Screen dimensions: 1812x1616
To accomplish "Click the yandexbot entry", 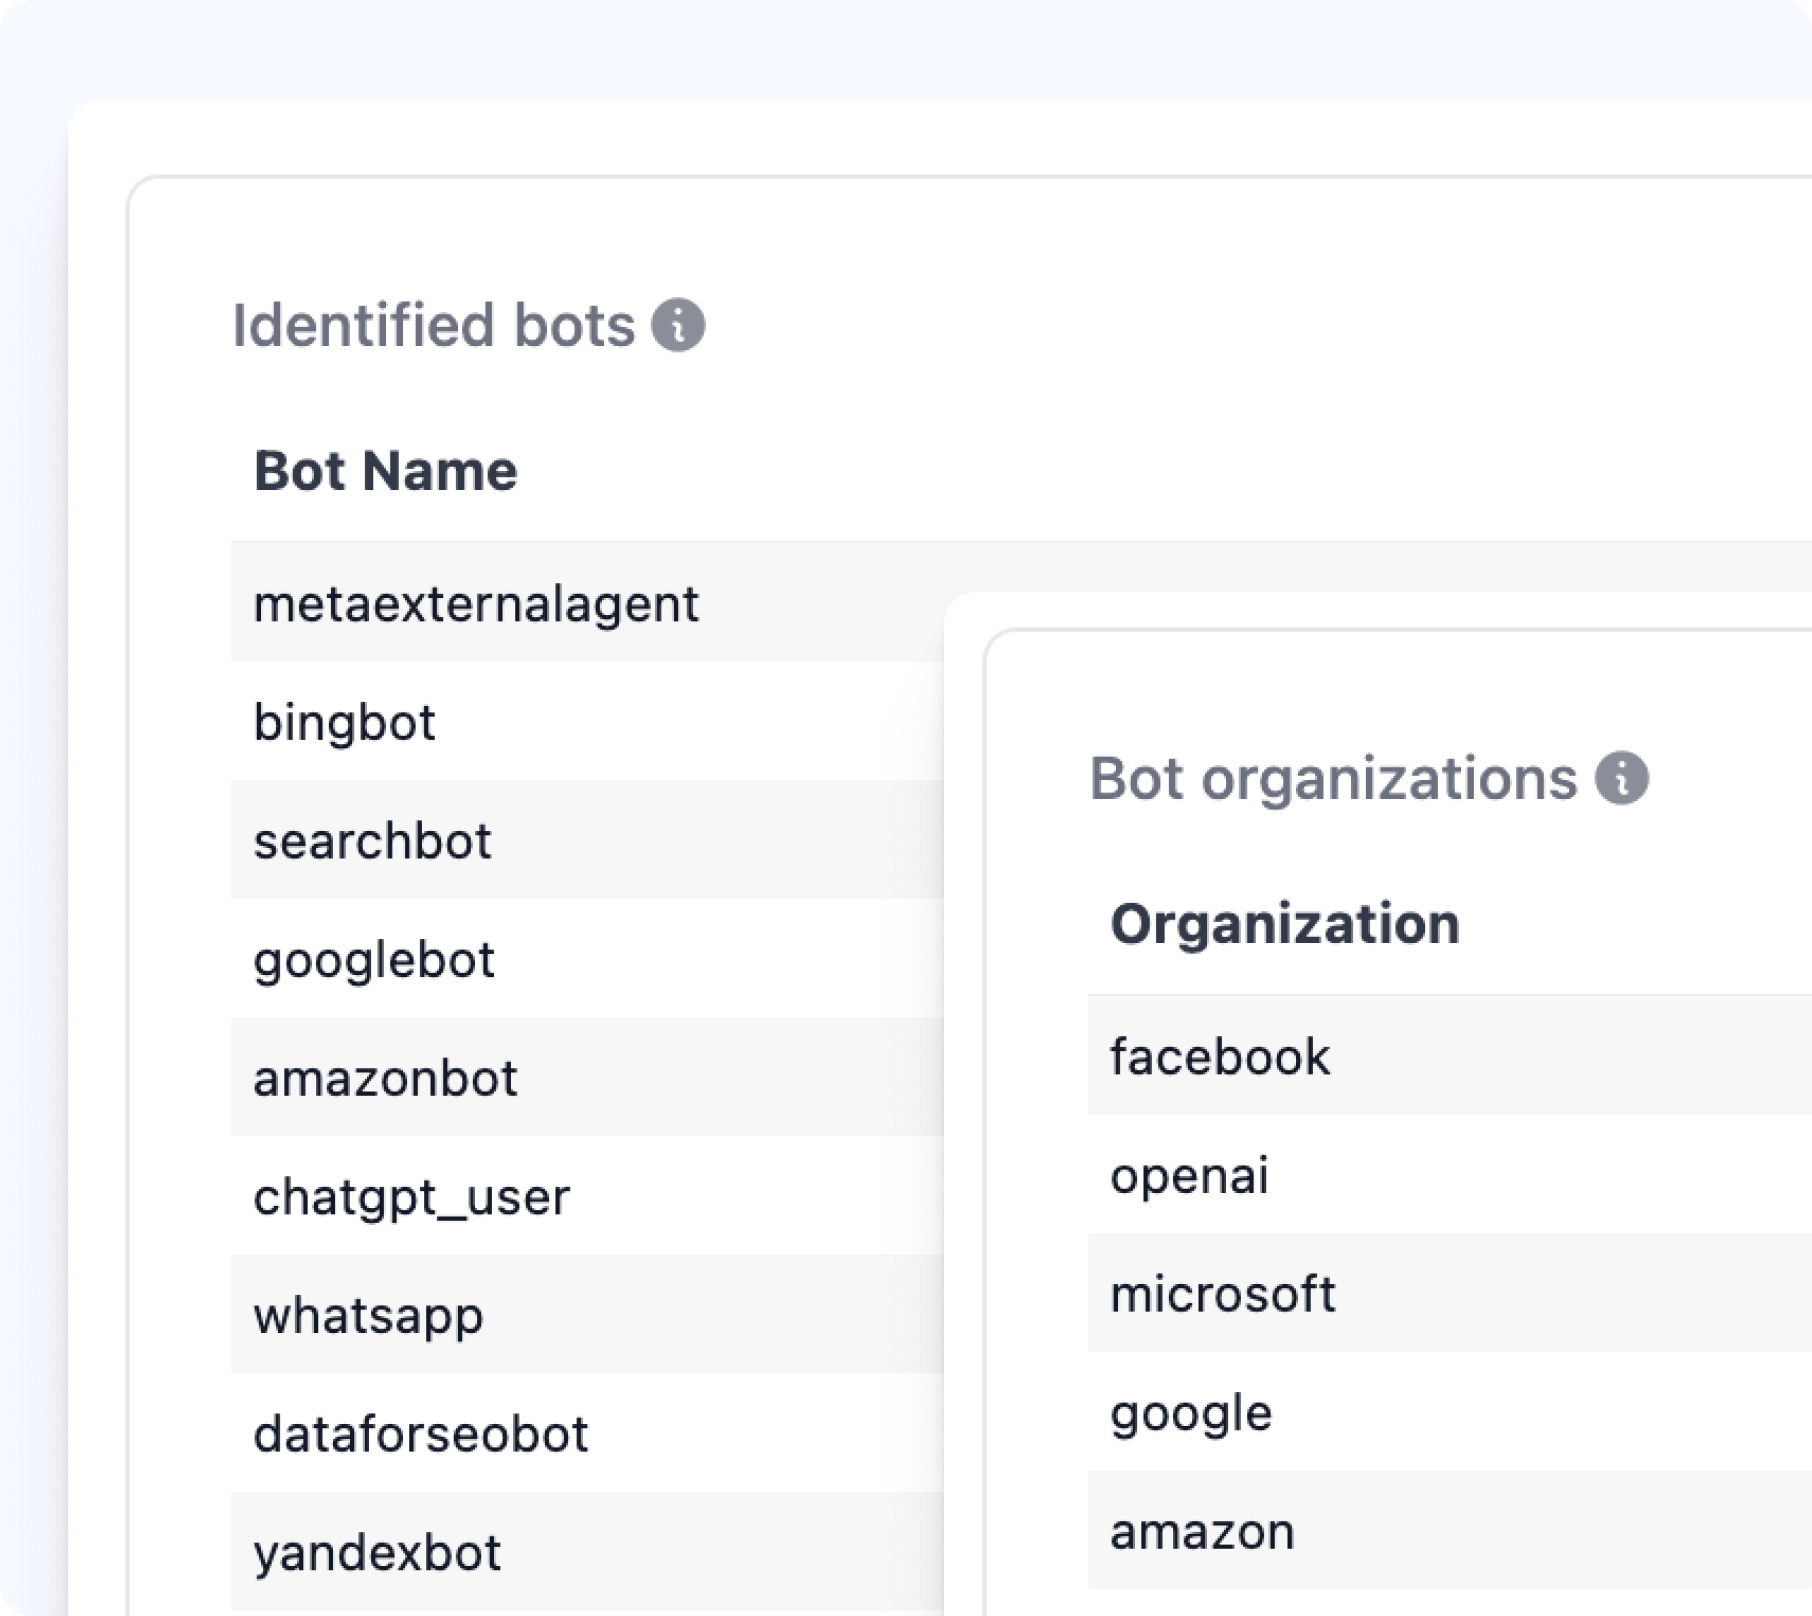I will click(x=377, y=1552).
